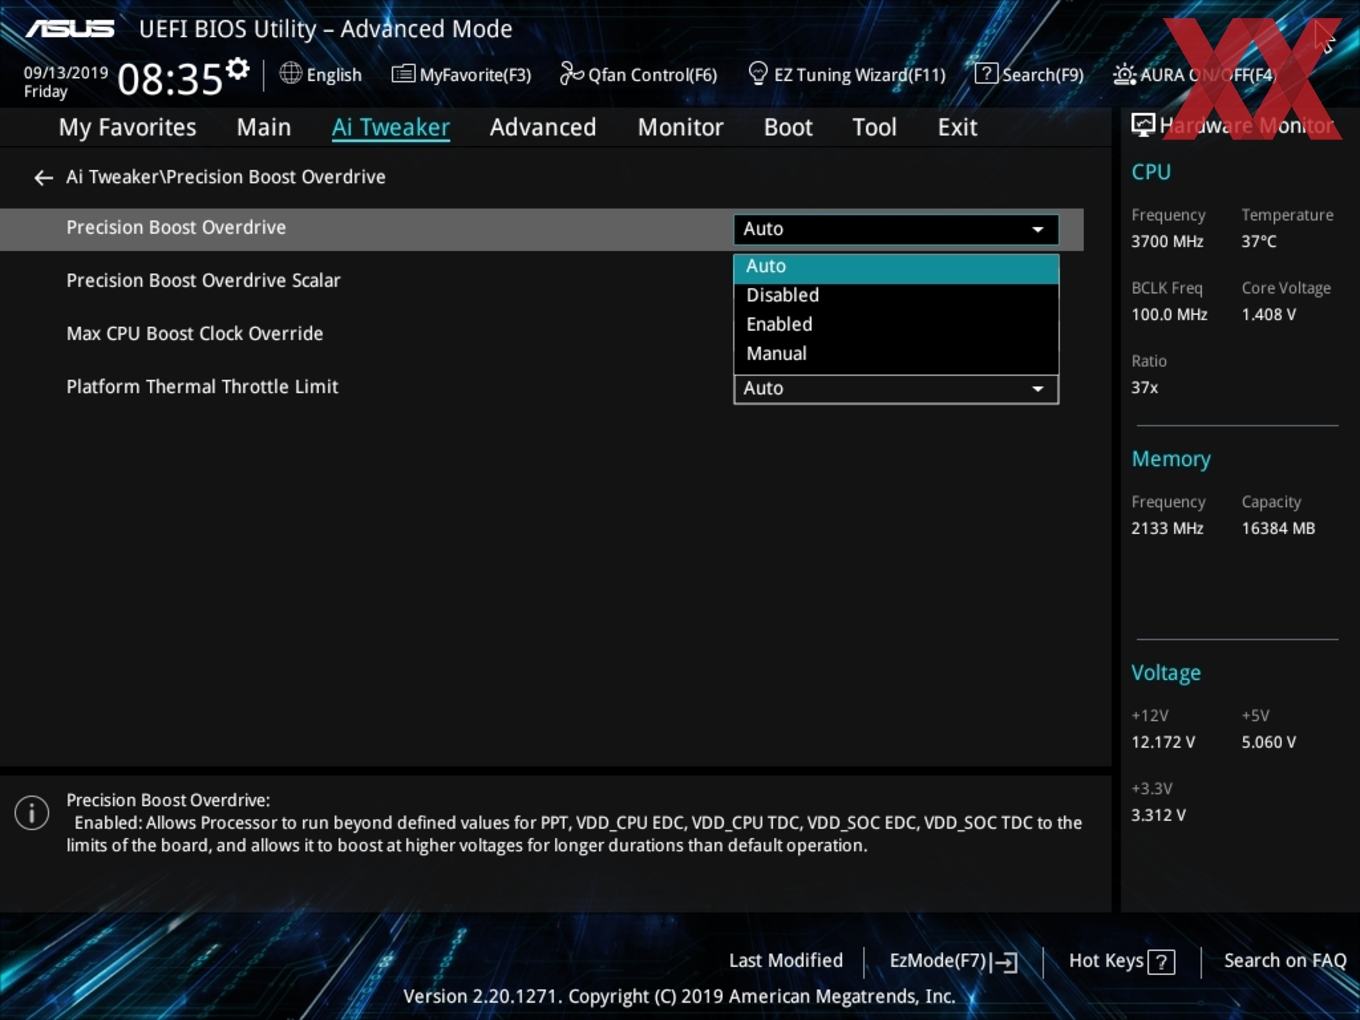This screenshot has height=1020, width=1360.
Task: Open the My Favorites tab
Action: [127, 127]
